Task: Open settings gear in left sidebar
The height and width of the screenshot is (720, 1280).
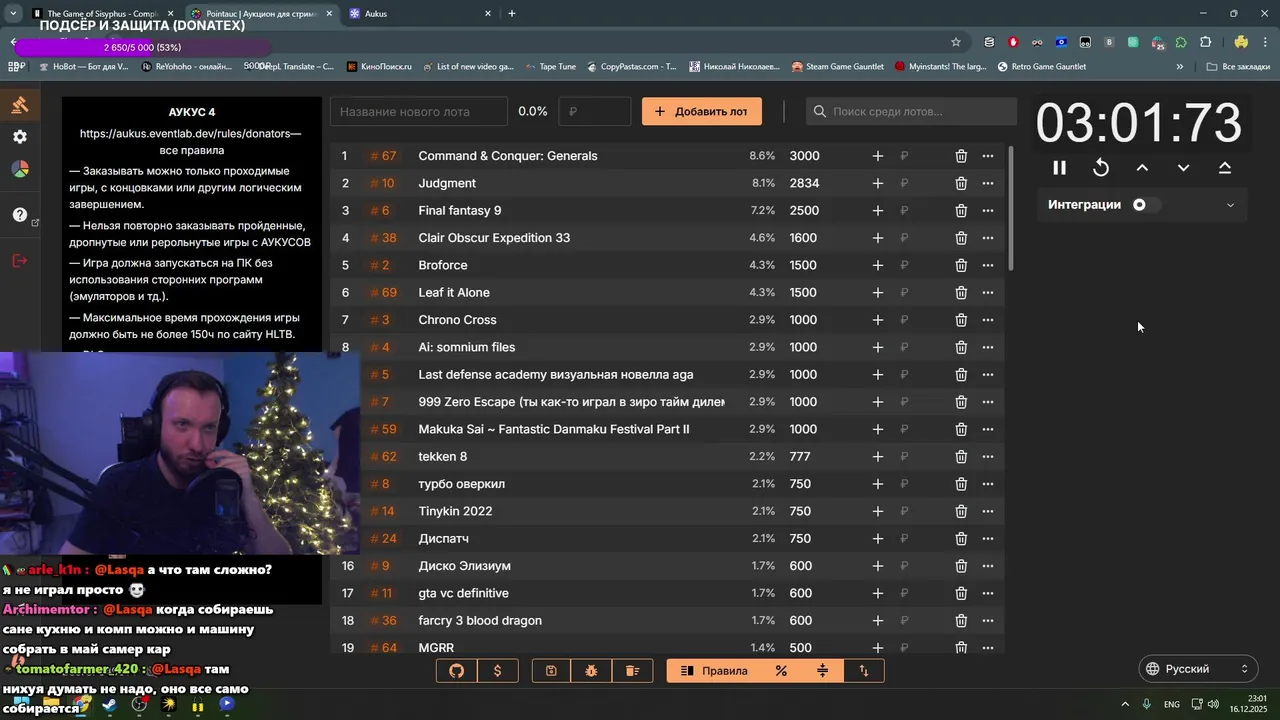Action: 20,137
